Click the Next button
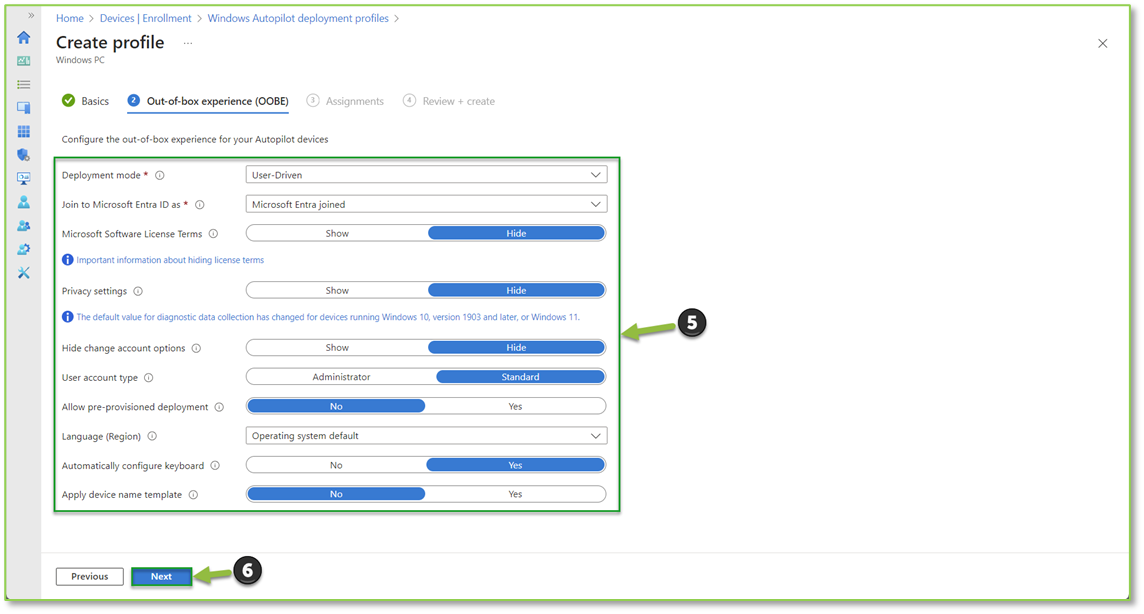1144x614 pixels. tap(161, 576)
